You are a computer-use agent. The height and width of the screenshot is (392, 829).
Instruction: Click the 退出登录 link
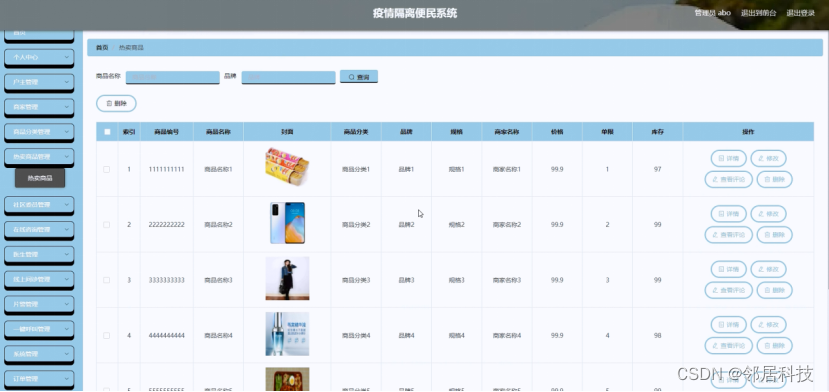point(800,13)
